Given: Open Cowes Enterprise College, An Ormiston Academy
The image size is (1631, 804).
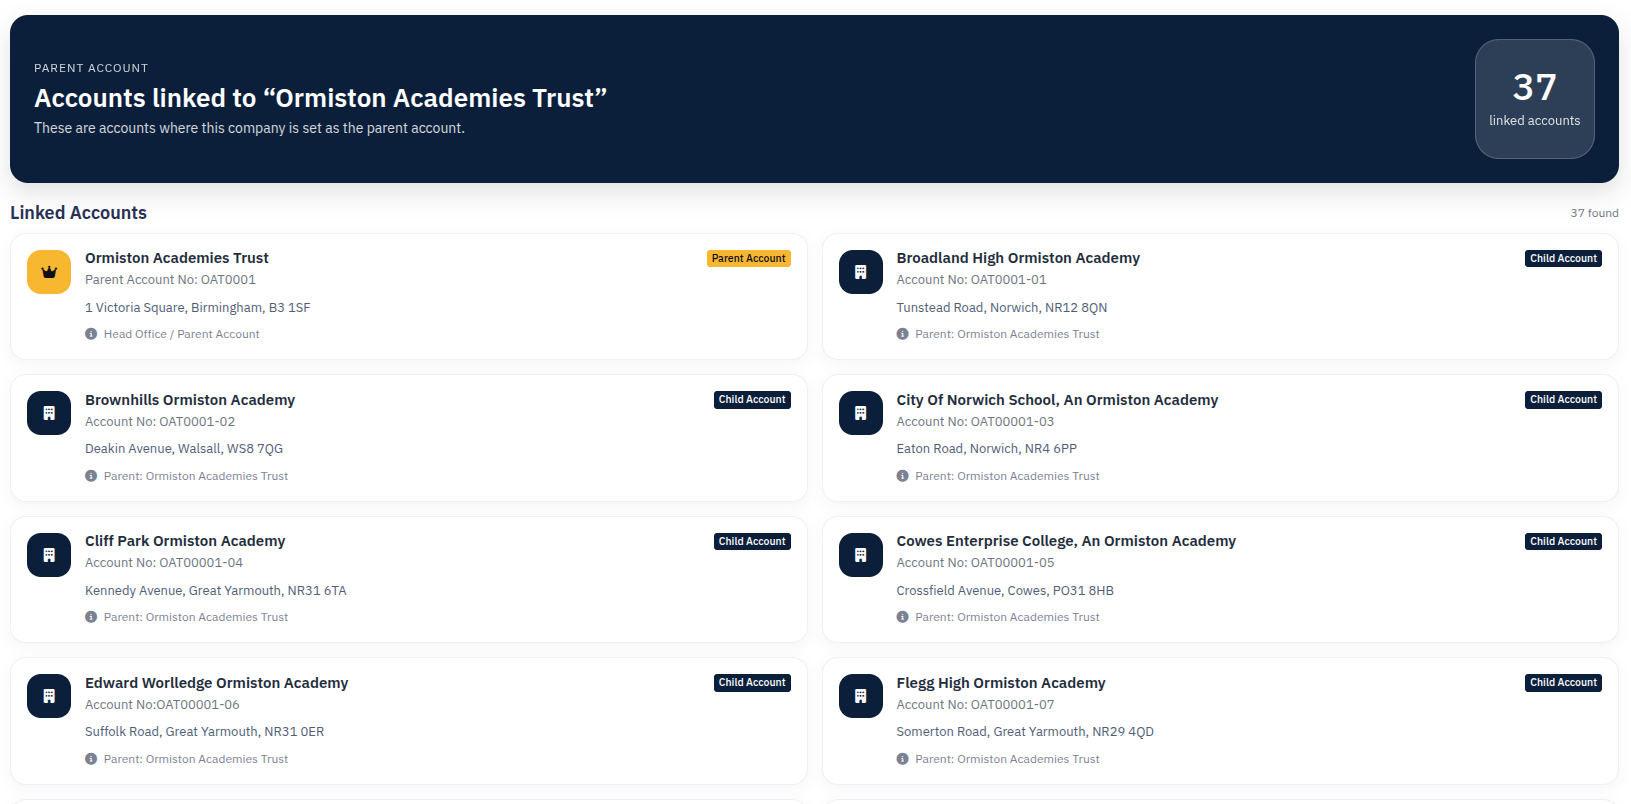Looking at the screenshot, I should click(x=1066, y=541).
